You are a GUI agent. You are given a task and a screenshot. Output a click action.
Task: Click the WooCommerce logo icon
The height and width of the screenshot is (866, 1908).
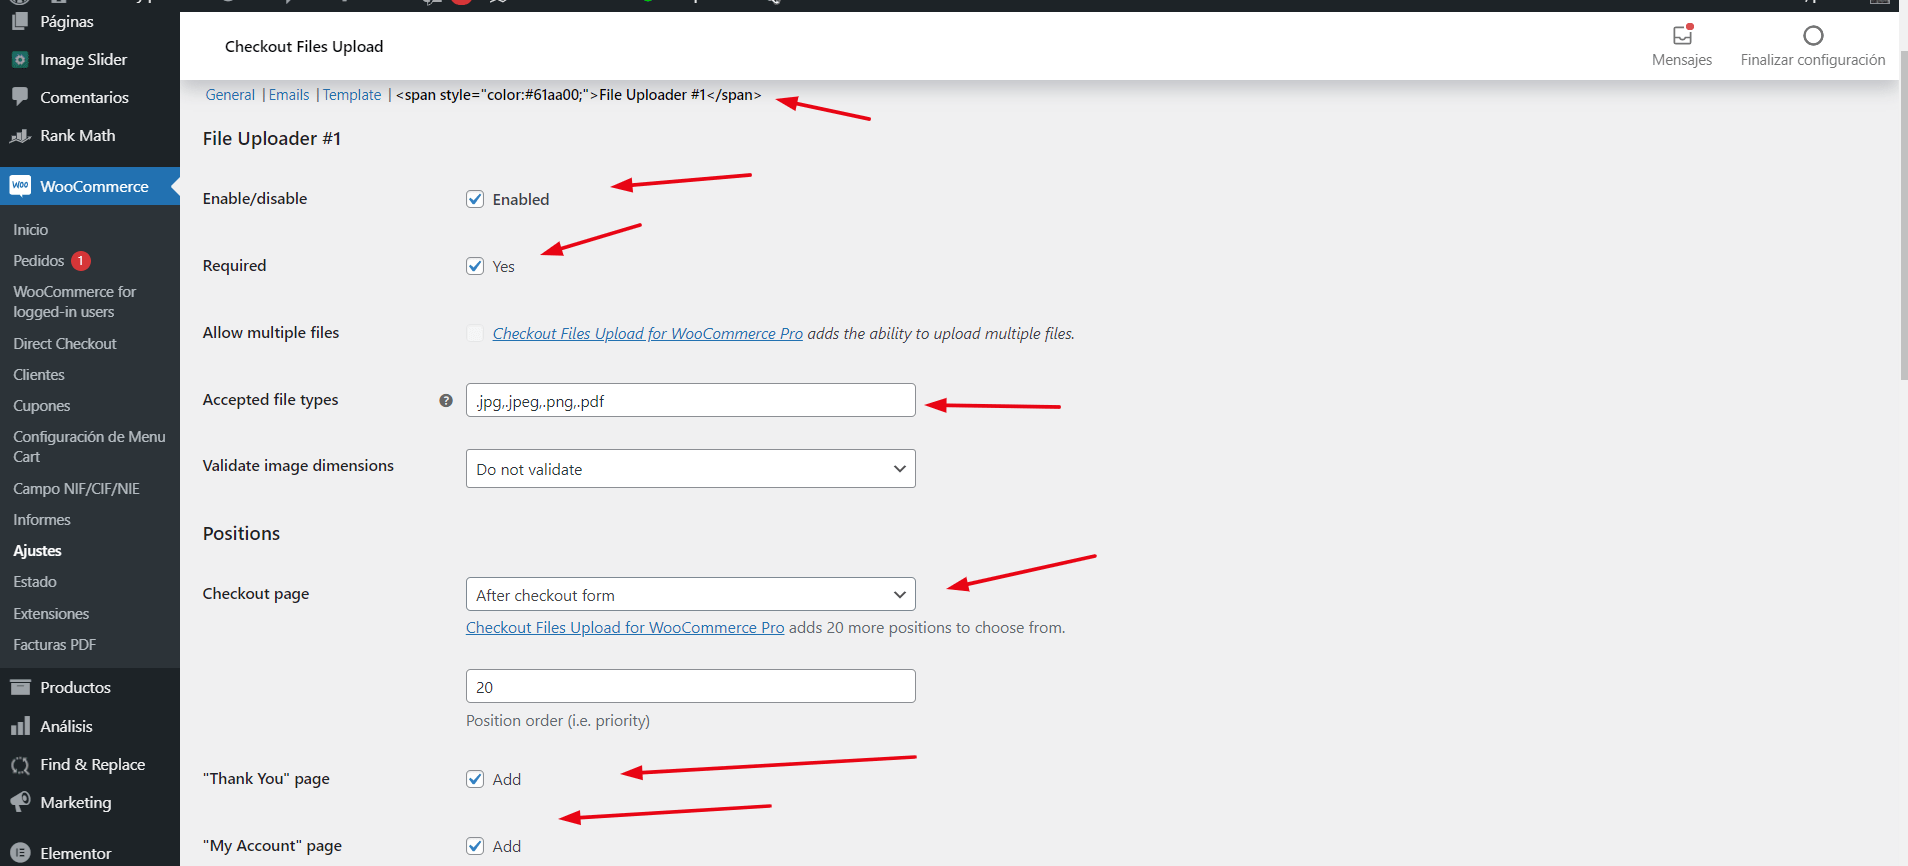(20, 186)
